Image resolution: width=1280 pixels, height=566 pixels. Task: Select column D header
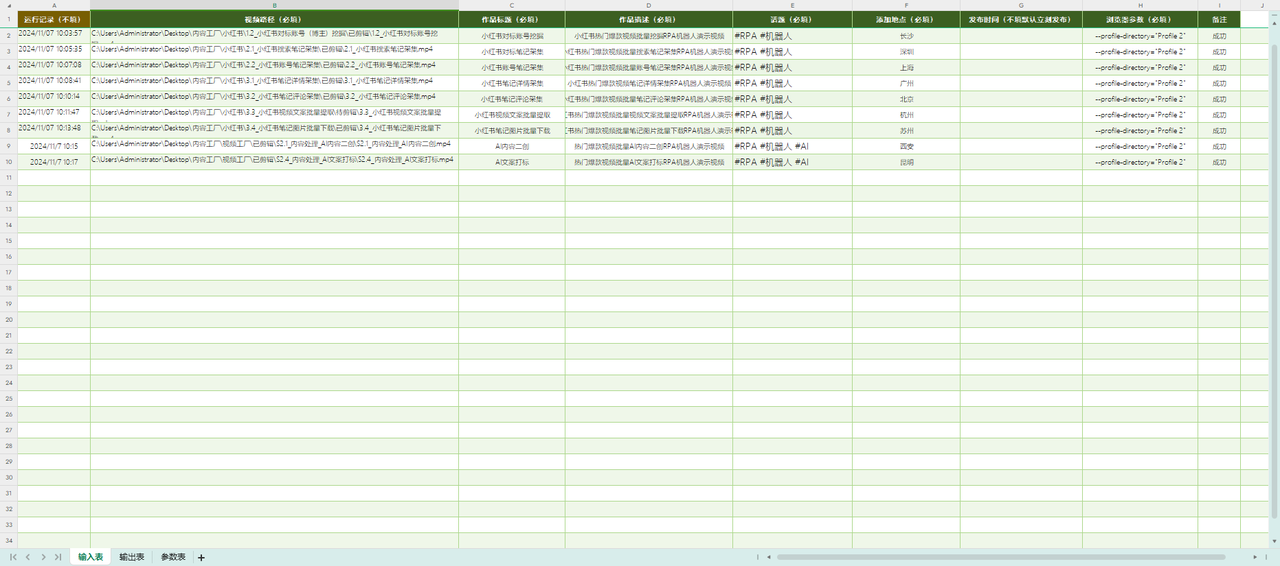649,5
